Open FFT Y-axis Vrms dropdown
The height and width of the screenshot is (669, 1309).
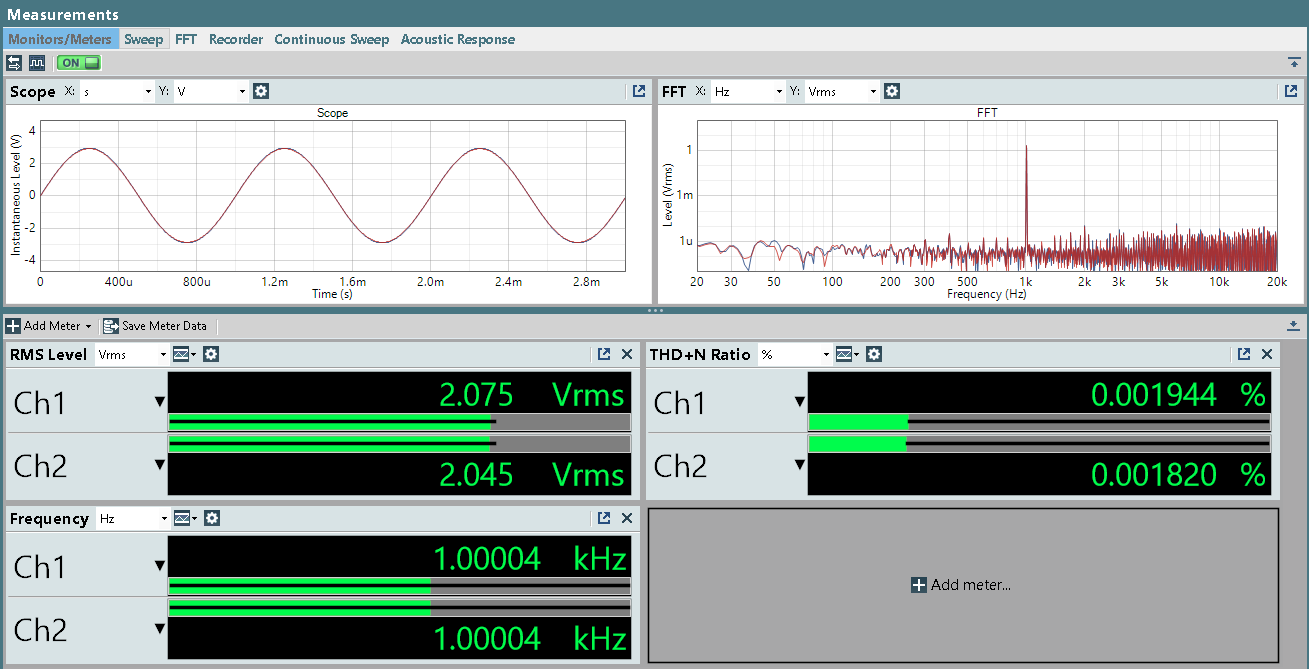[x=842, y=91]
